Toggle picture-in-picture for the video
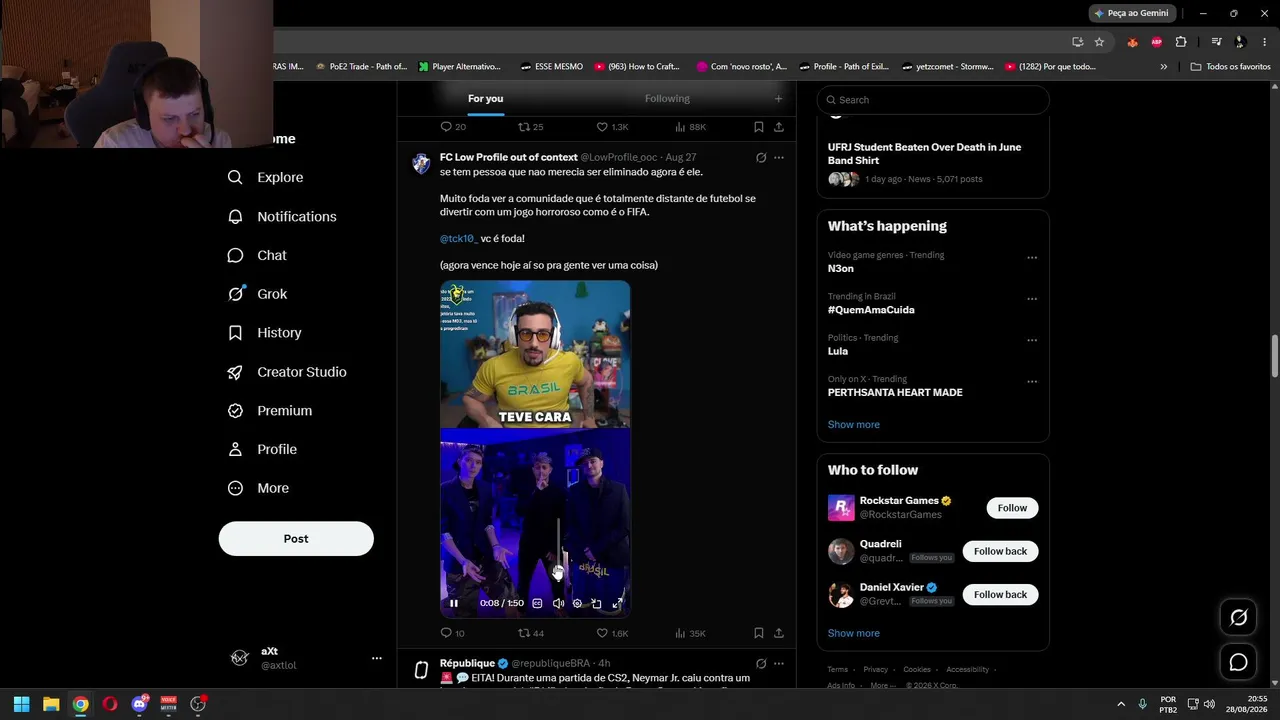 (x=597, y=603)
